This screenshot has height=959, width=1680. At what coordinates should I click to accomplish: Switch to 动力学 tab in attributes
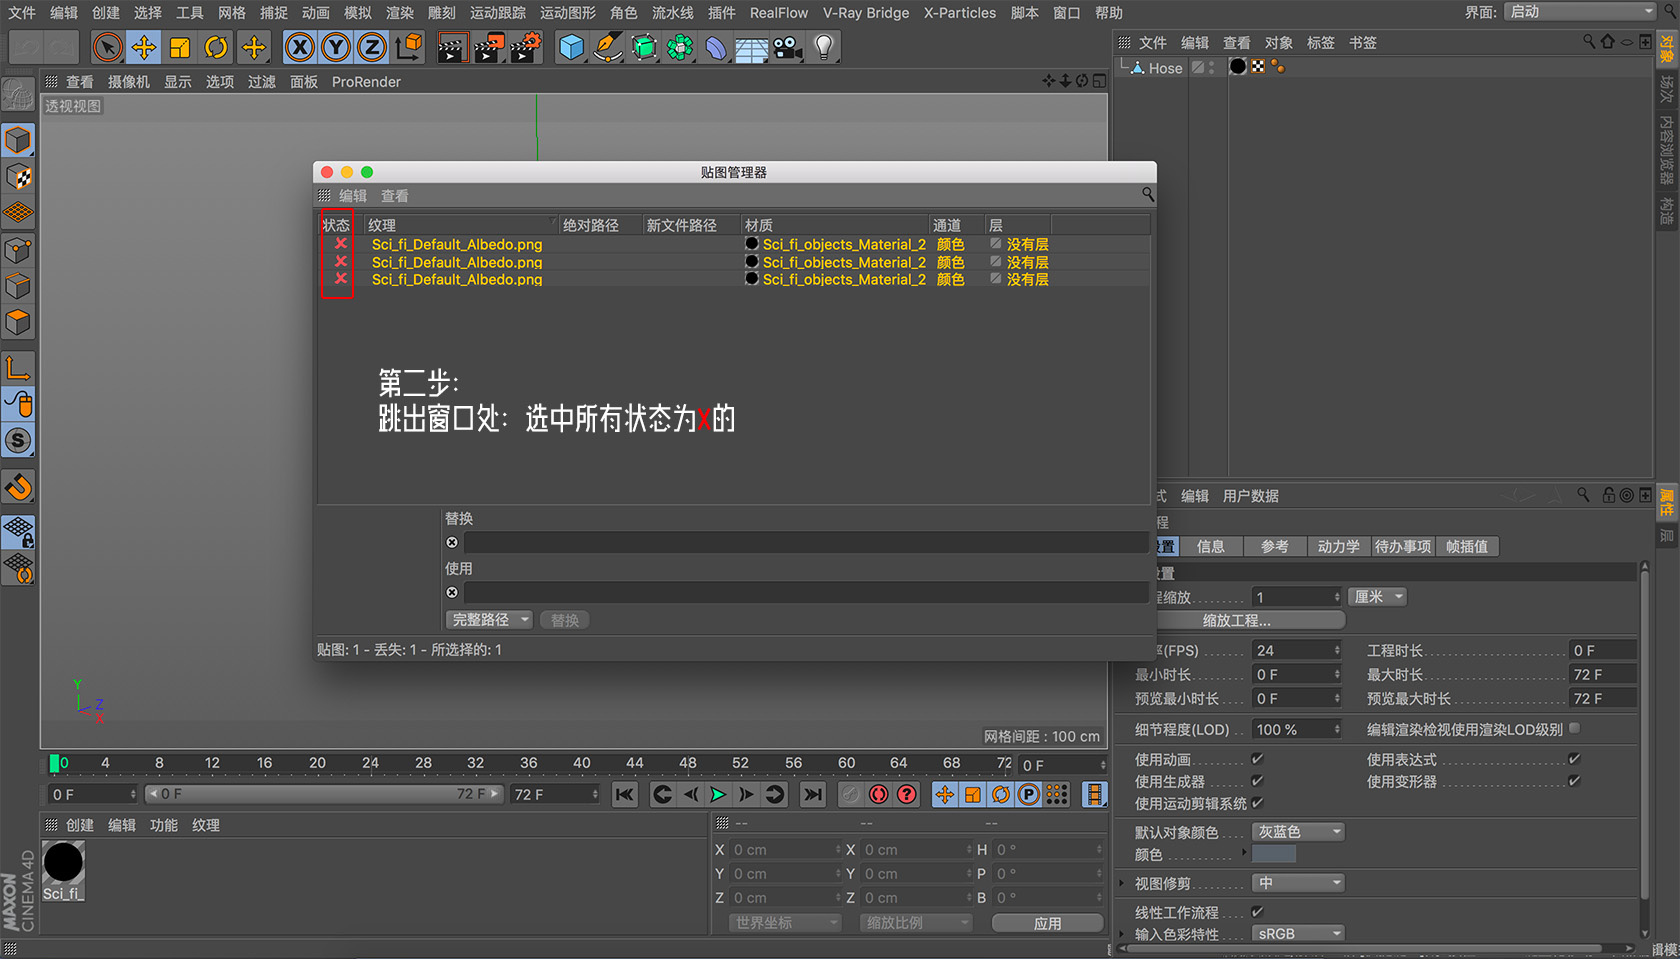pyautogui.click(x=1338, y=546)
